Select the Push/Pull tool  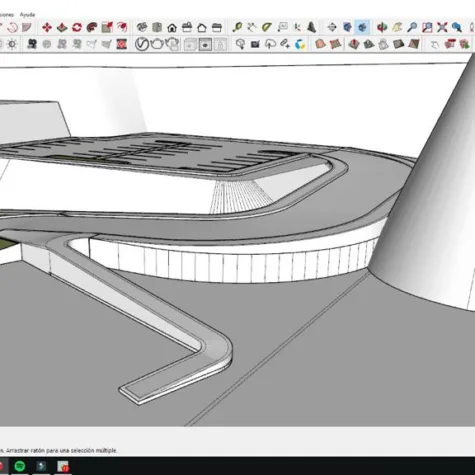pos(62,27)
